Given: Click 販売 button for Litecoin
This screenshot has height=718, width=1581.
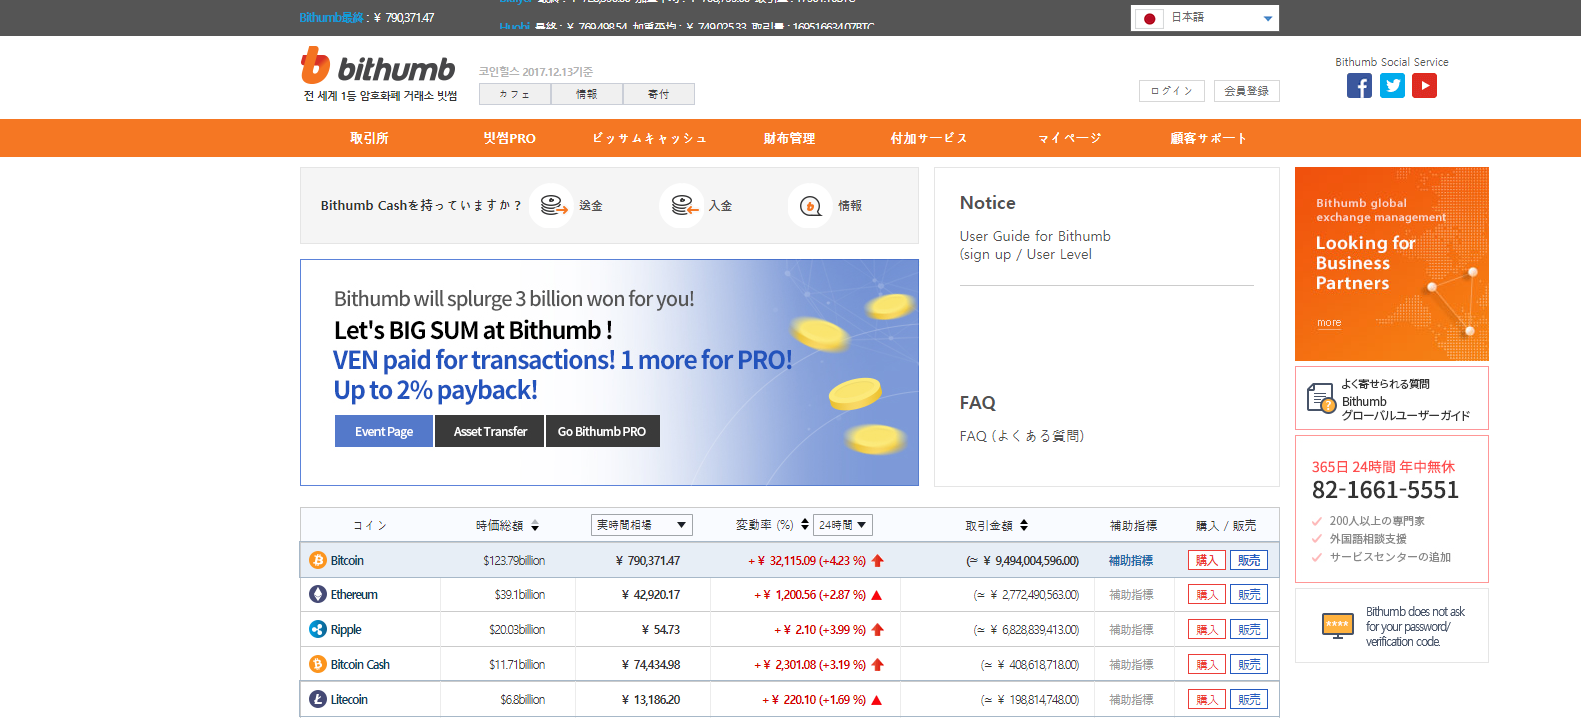Looking at the screenshot, I should [x=1249, y=699].
